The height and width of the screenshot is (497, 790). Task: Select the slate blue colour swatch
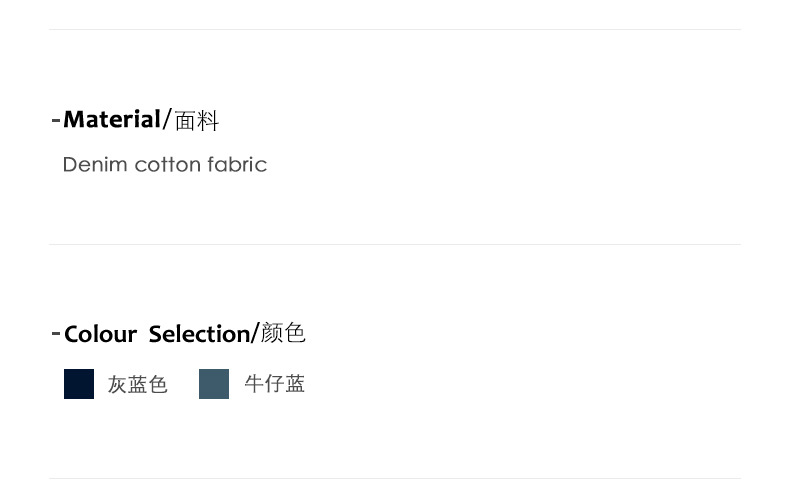click(214, 384)
